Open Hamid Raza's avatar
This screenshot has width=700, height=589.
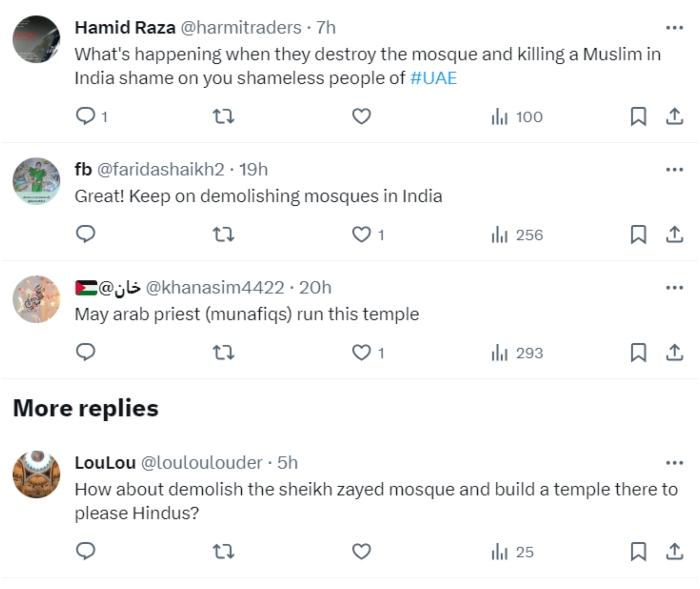[36, 39]
